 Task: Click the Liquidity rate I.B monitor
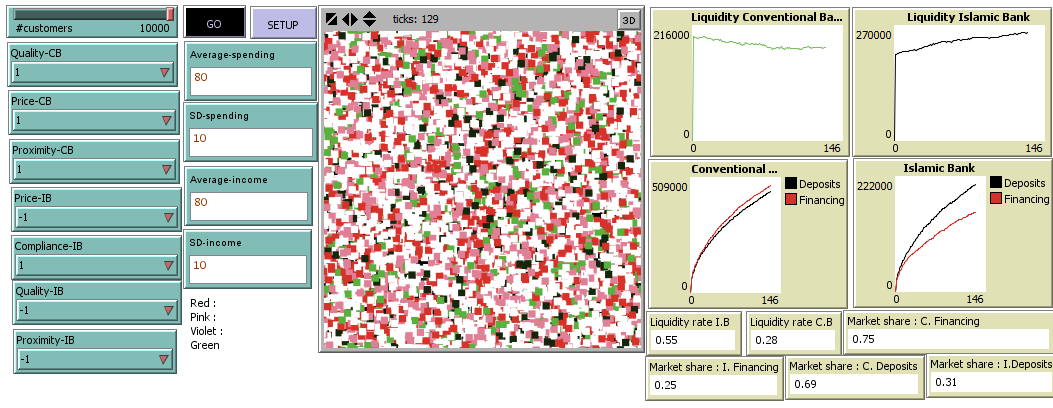692,333
